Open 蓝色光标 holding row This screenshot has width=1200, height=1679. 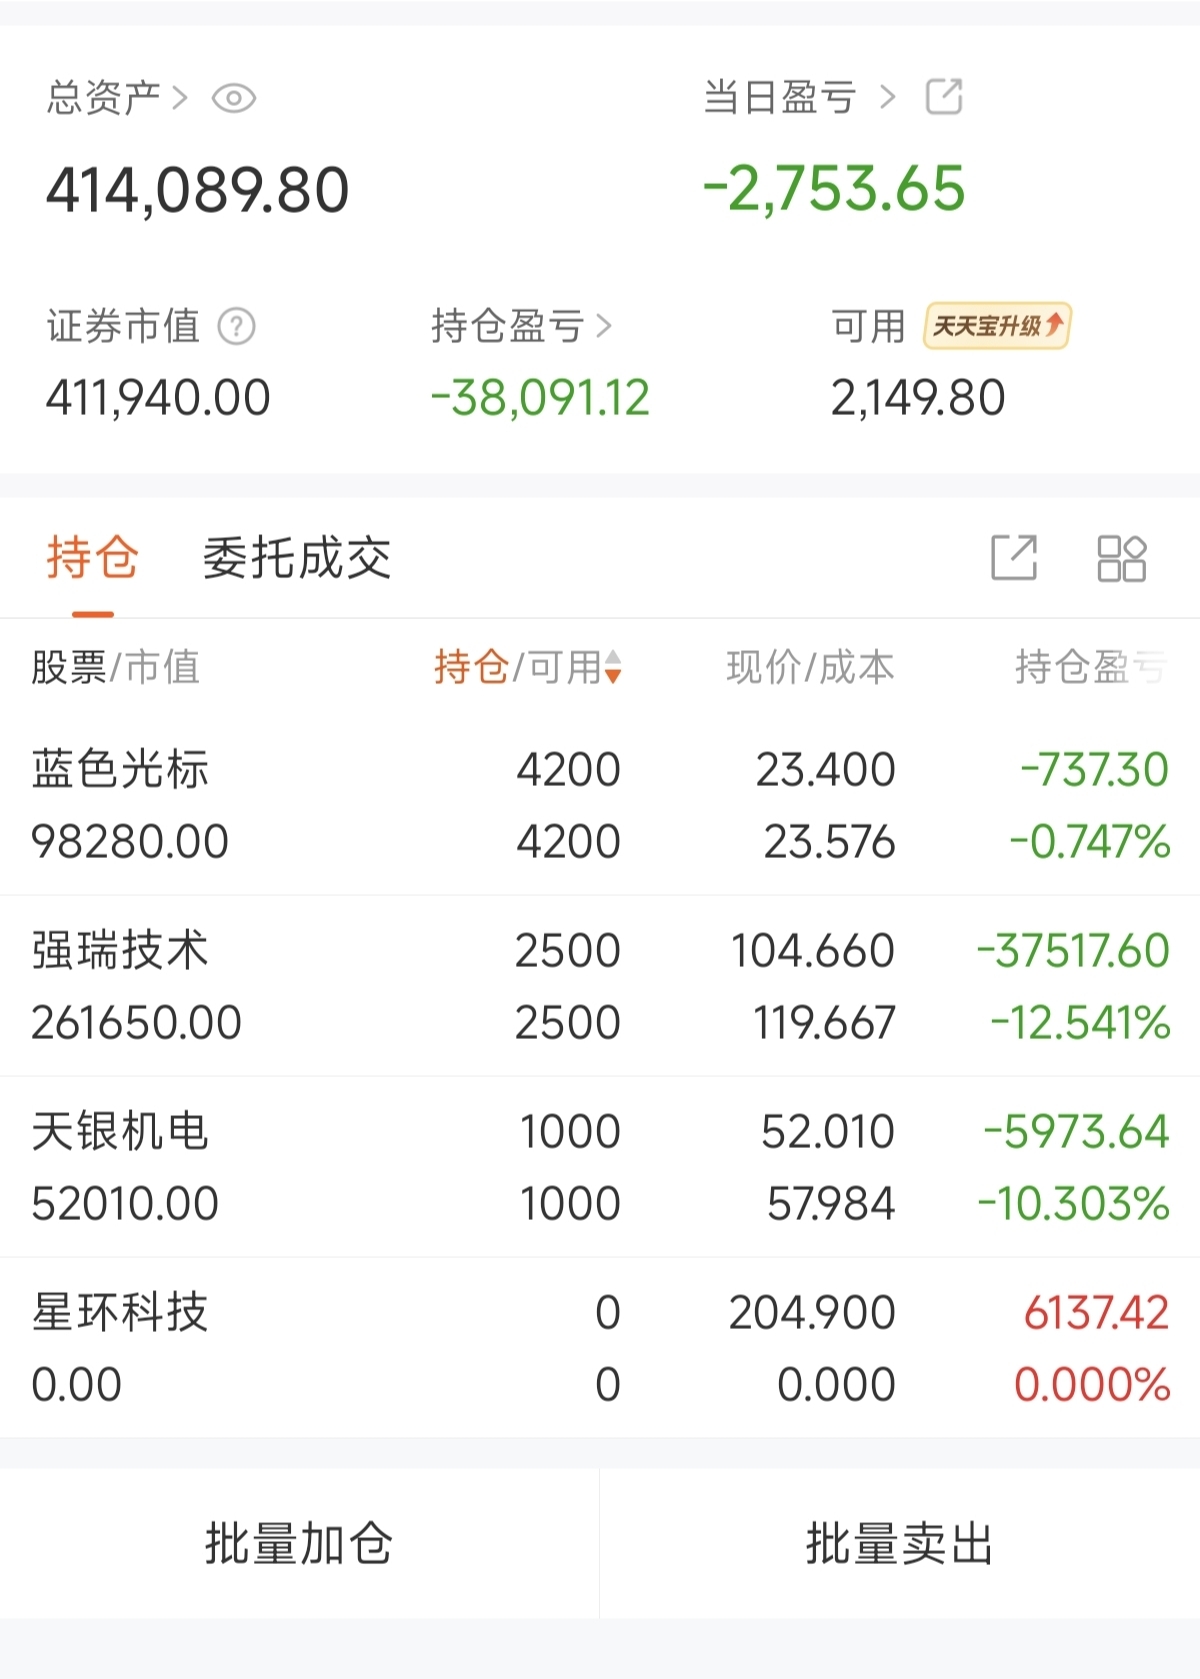pos(600,805)
